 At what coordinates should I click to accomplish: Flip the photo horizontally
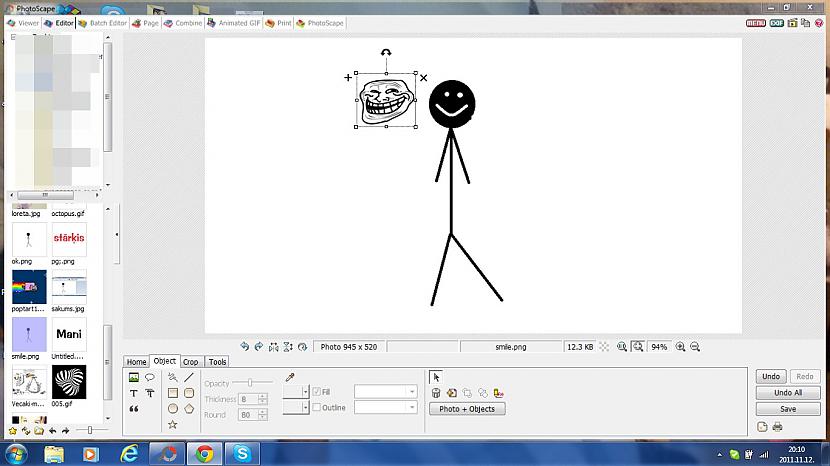(273, 347)
